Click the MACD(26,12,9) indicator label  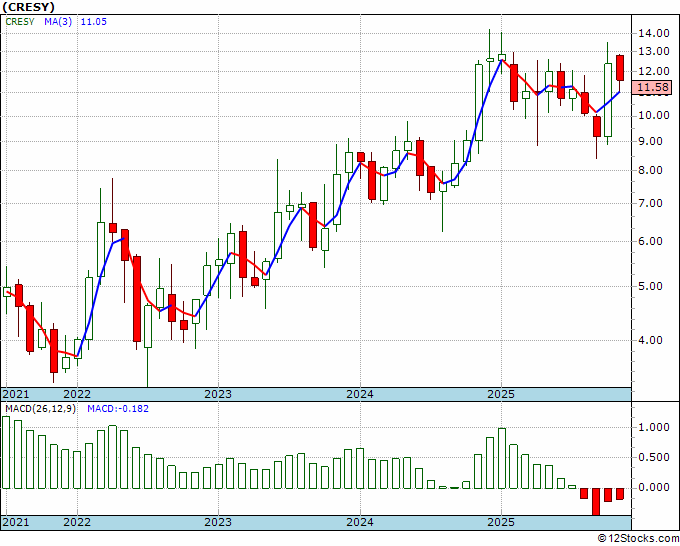point(40,409)
